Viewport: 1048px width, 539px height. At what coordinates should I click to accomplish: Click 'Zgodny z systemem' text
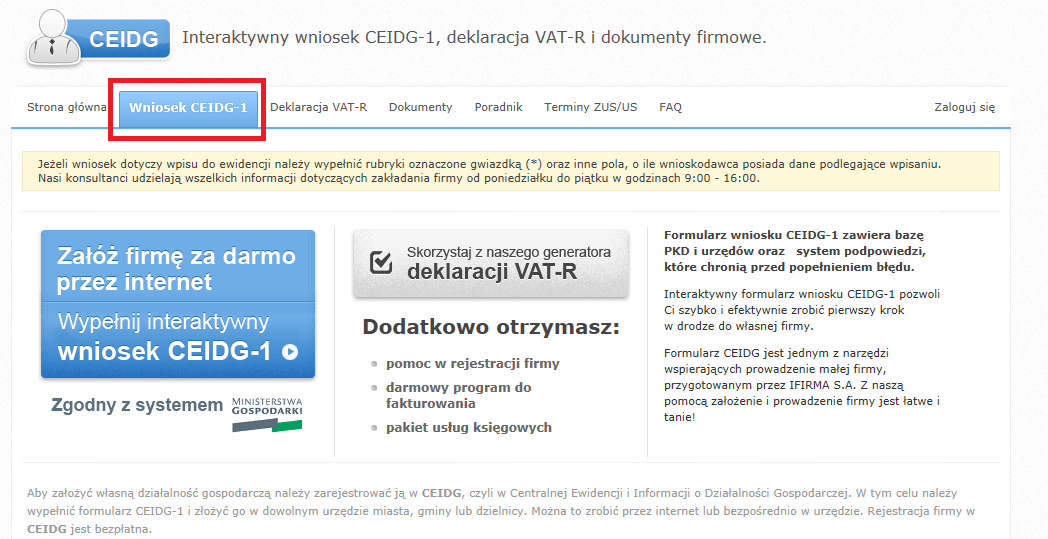(x=137, y=405)
